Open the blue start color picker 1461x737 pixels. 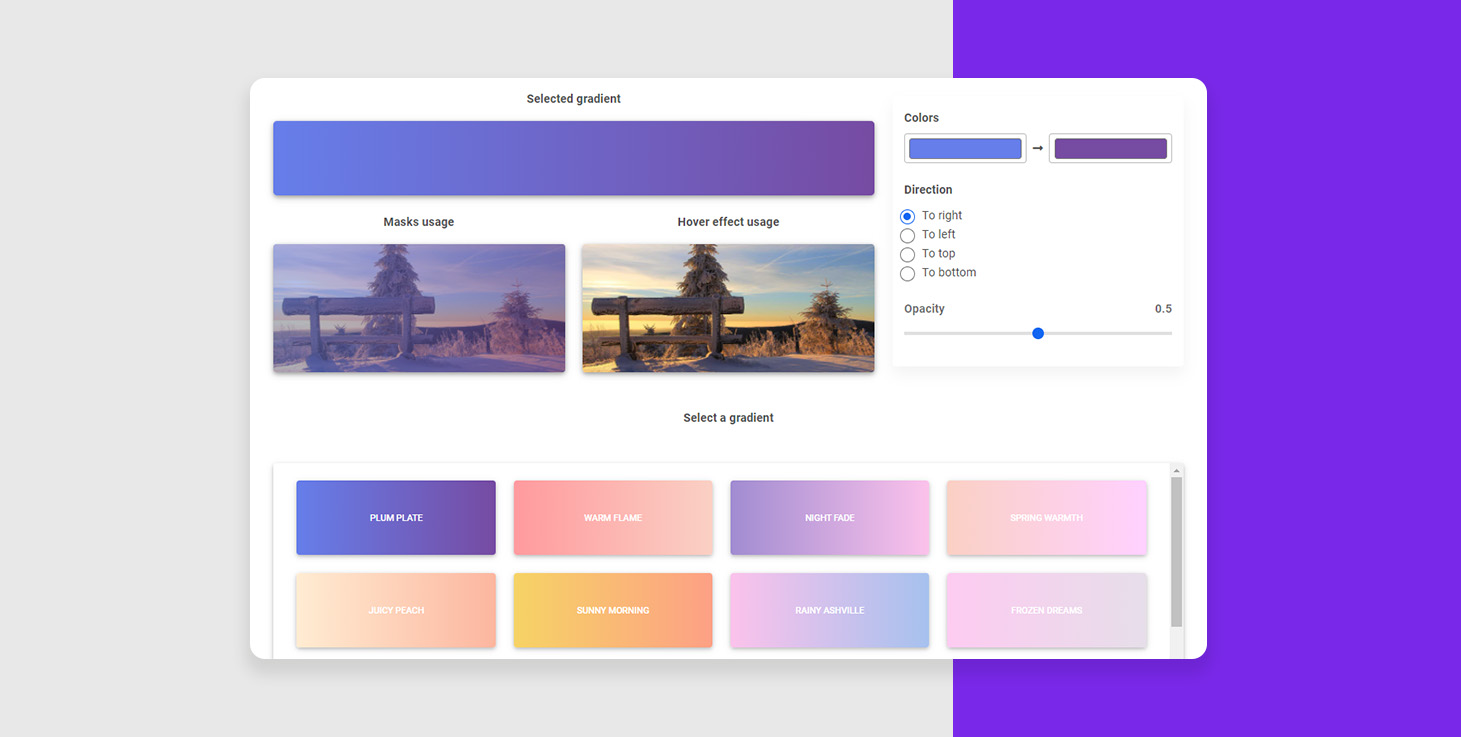pos(965,149)
